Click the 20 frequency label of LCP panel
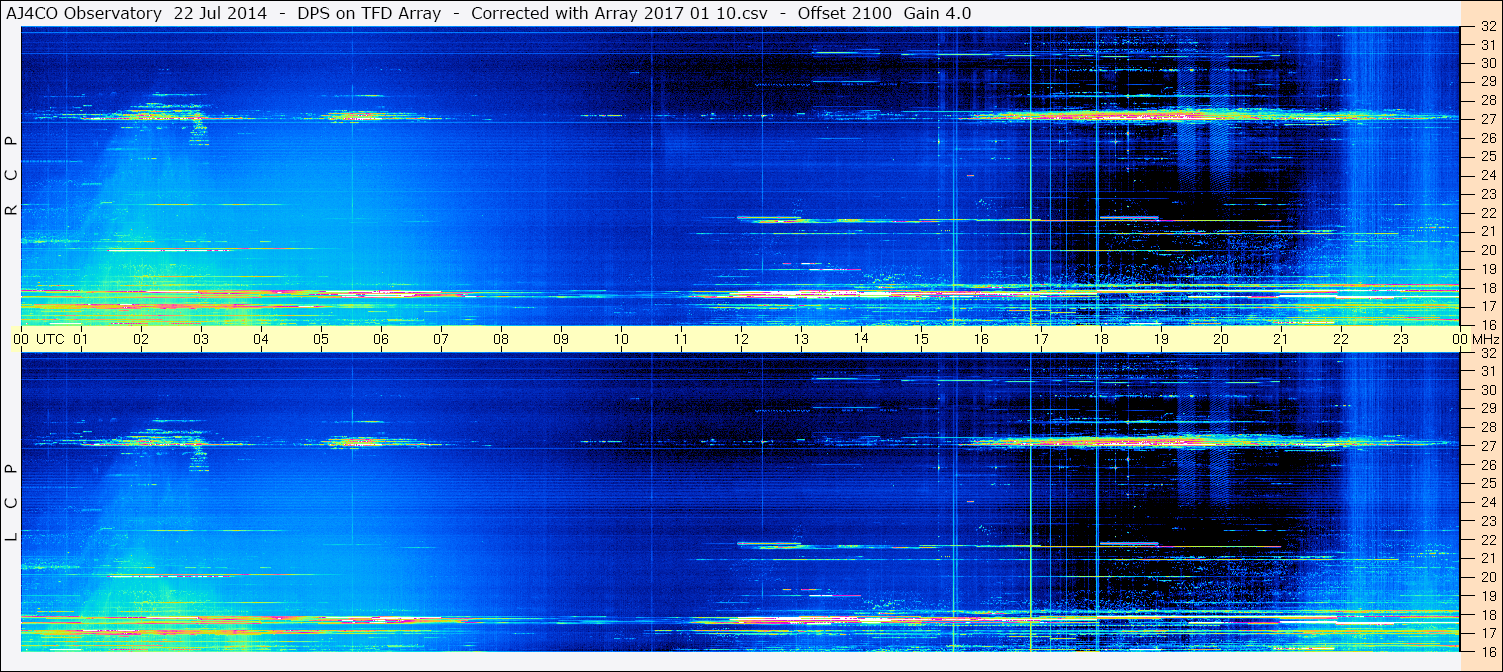The image size is (1503, 672). (1487, 577)
